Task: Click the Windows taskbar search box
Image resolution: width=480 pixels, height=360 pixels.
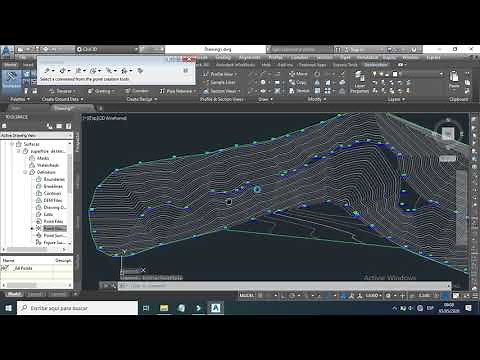Action: click(77, 308)
